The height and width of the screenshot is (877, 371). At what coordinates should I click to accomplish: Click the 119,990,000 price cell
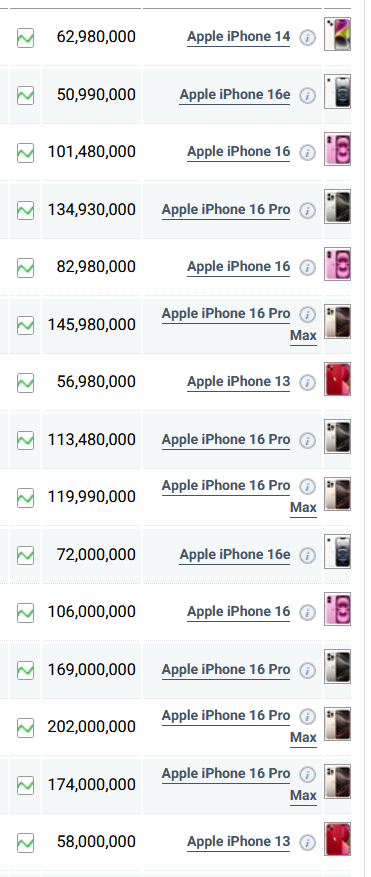pos(91,497)
